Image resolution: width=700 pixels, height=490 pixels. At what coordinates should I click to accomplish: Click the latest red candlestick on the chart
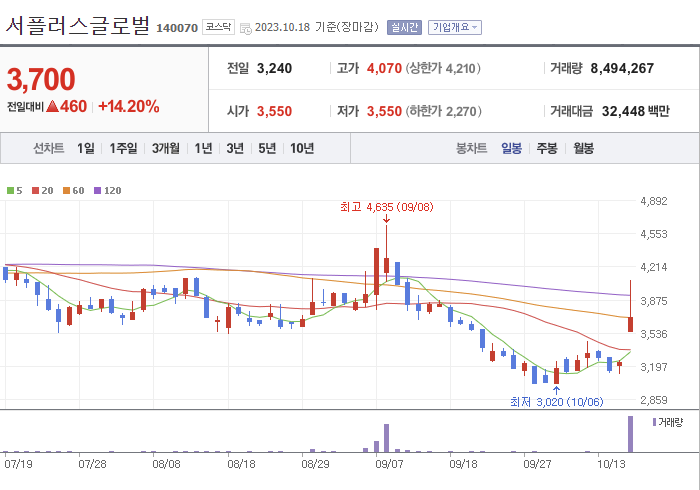[x=630, y=324]
